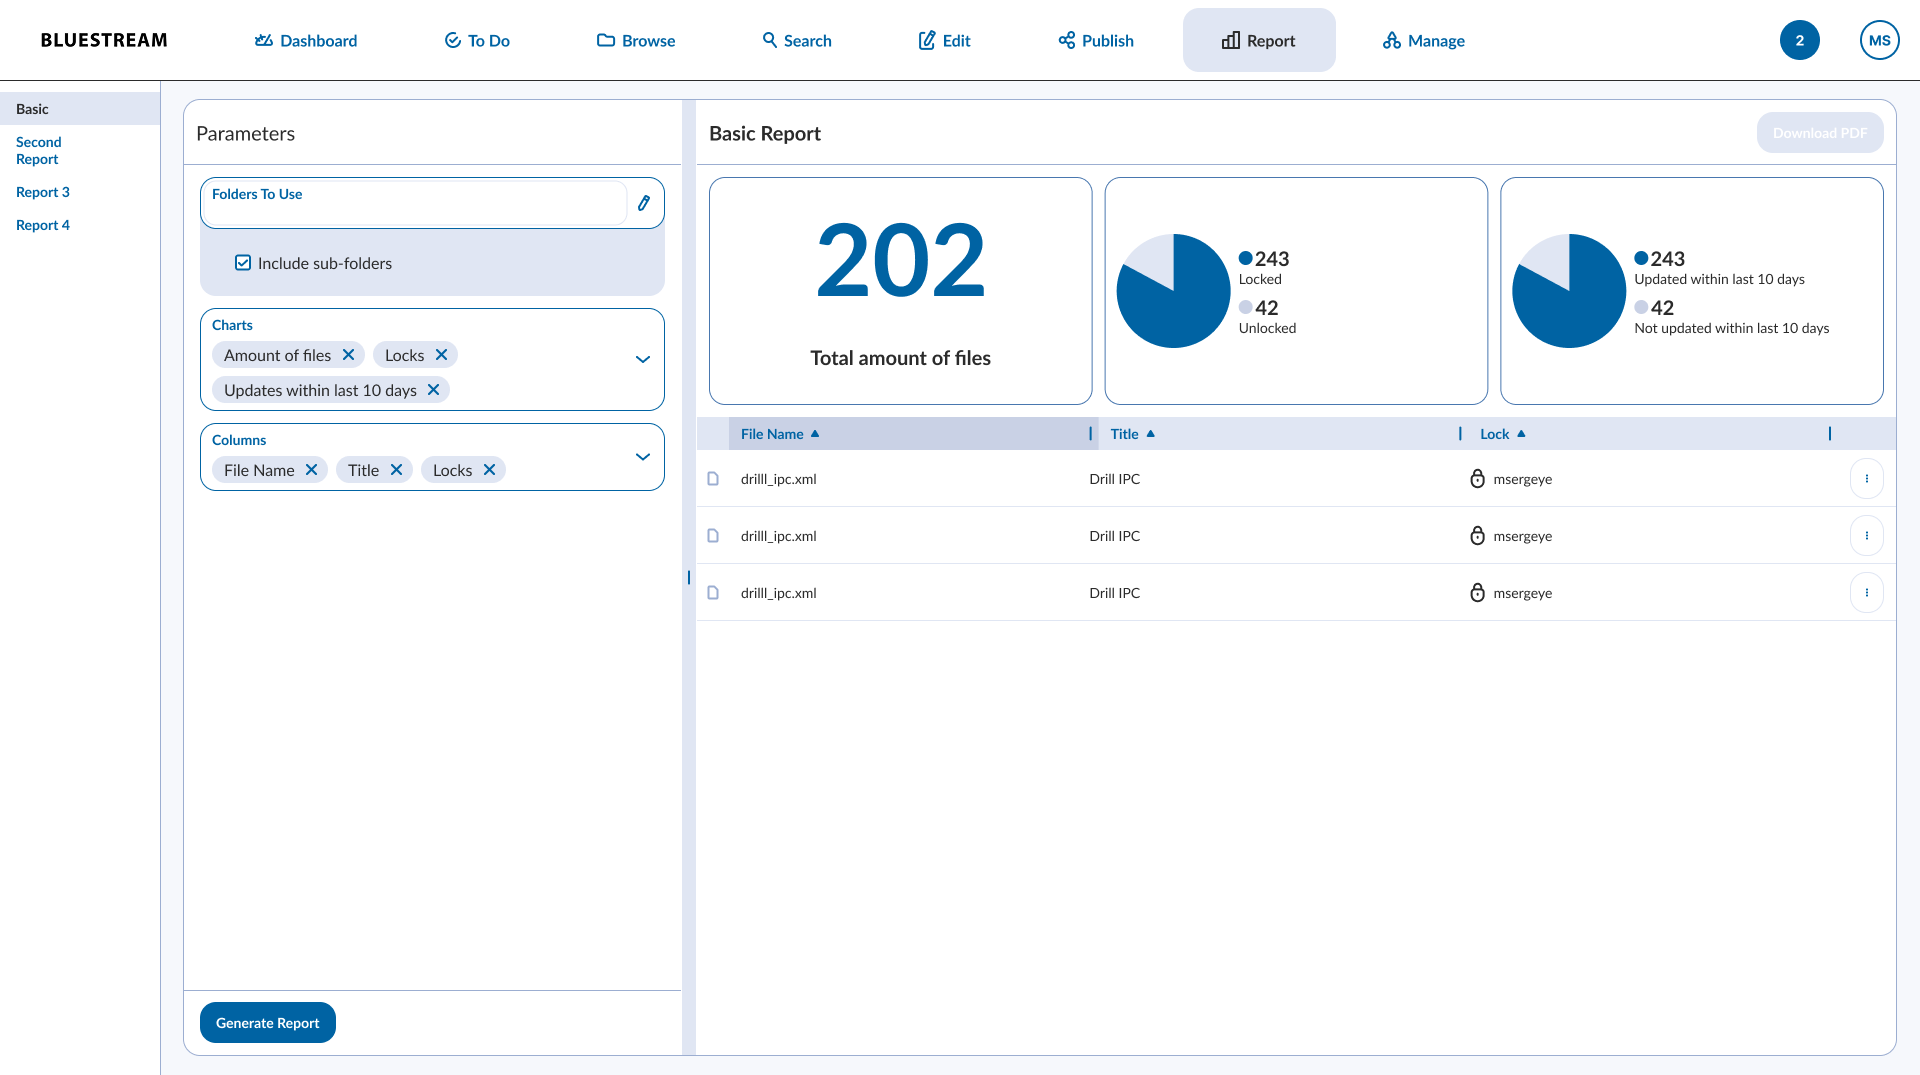Open the Publish section
The width and height of the screenshot is (1920, 1075).
(x=1096, y=40)
